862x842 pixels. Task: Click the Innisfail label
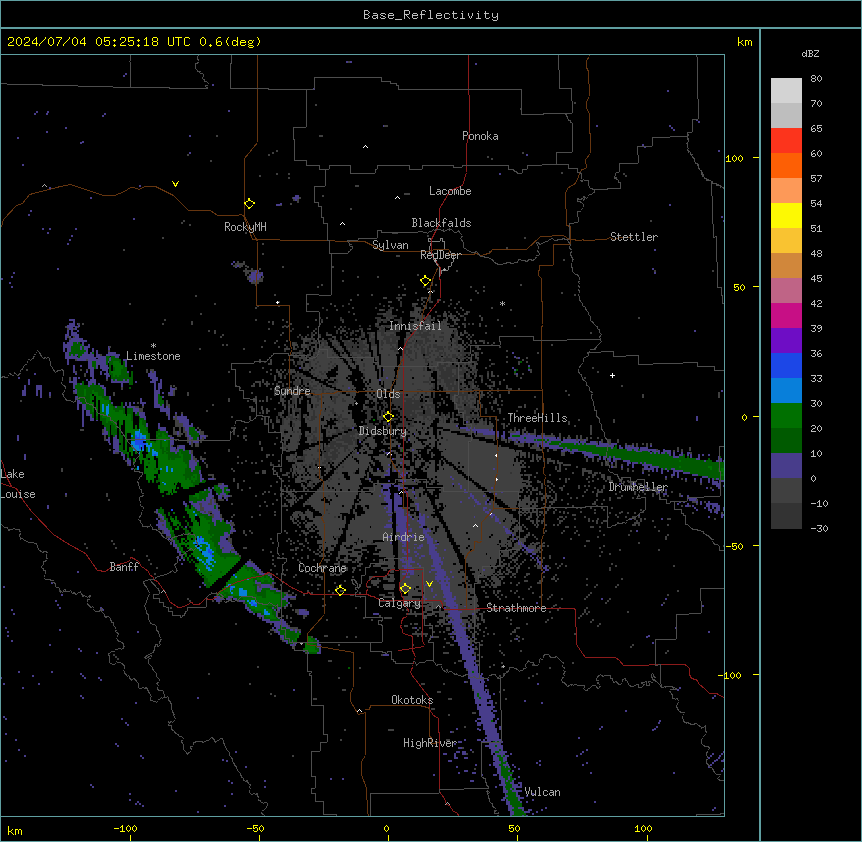415,326
